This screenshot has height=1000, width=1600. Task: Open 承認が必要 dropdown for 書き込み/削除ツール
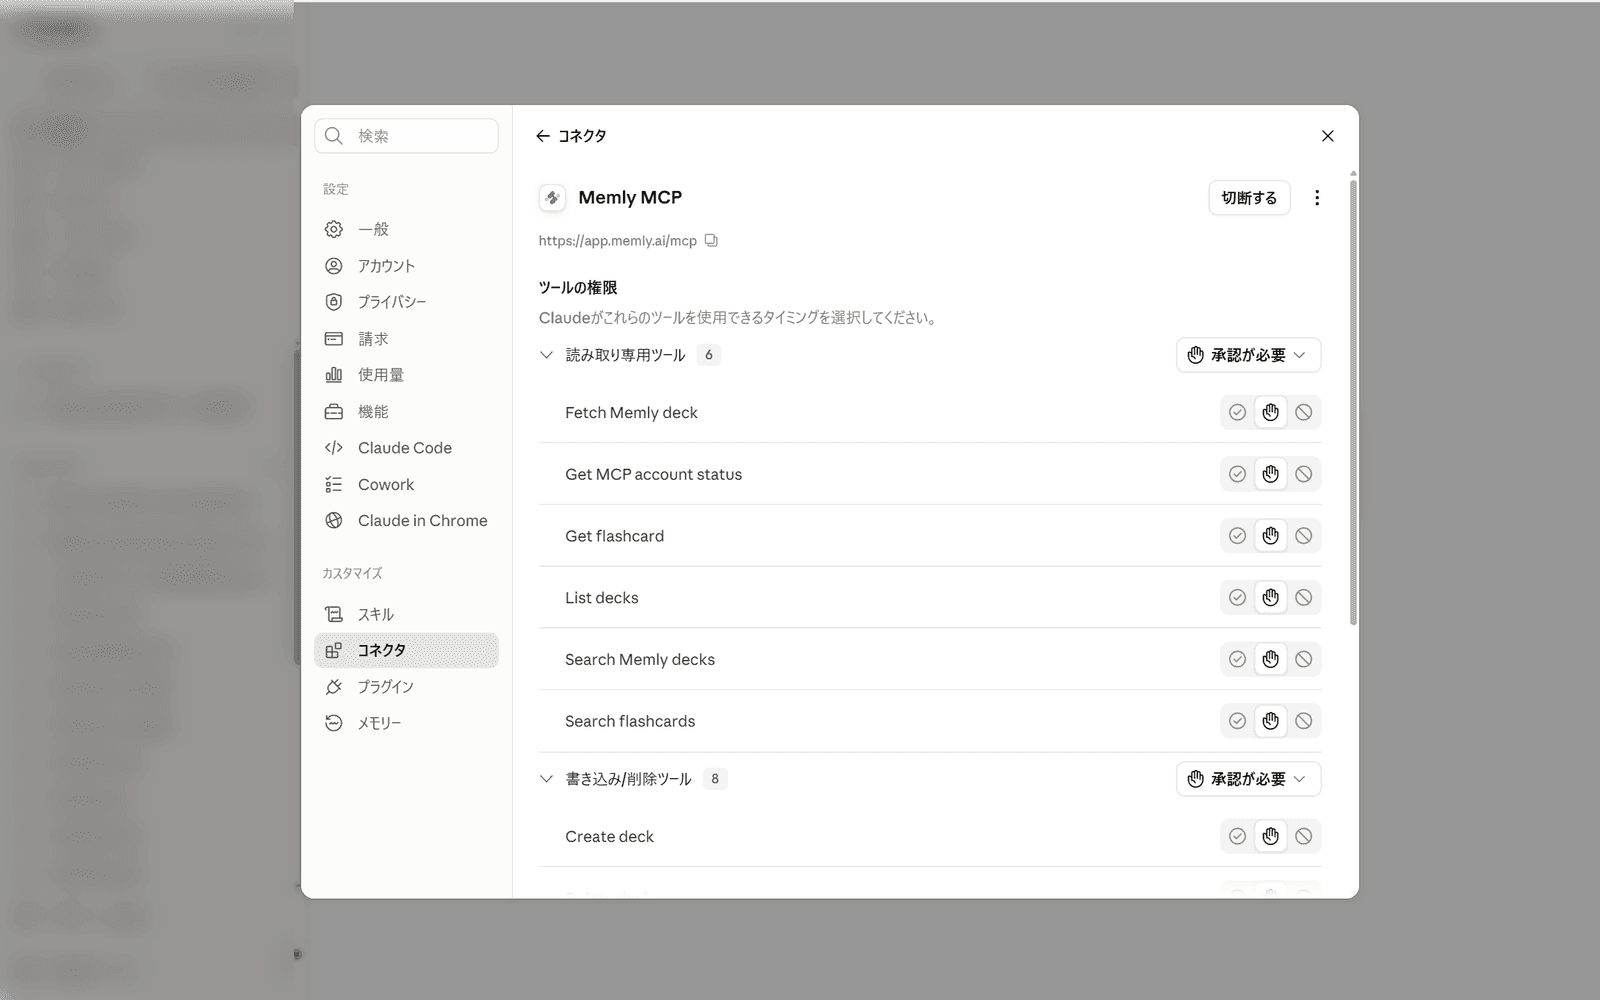1248,779
